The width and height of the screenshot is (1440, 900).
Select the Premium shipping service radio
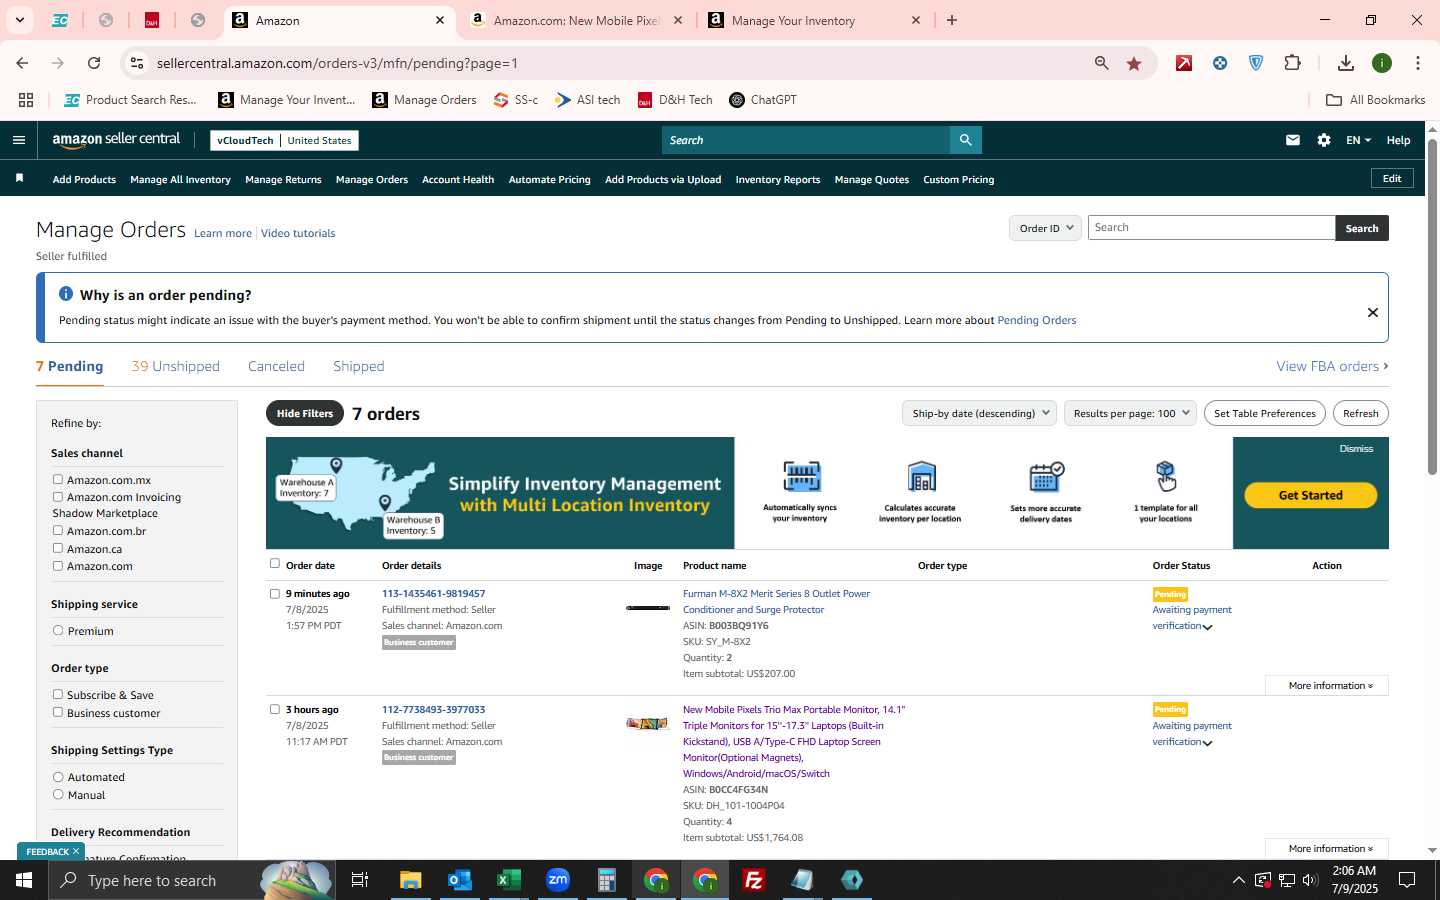tap(58, 631)
